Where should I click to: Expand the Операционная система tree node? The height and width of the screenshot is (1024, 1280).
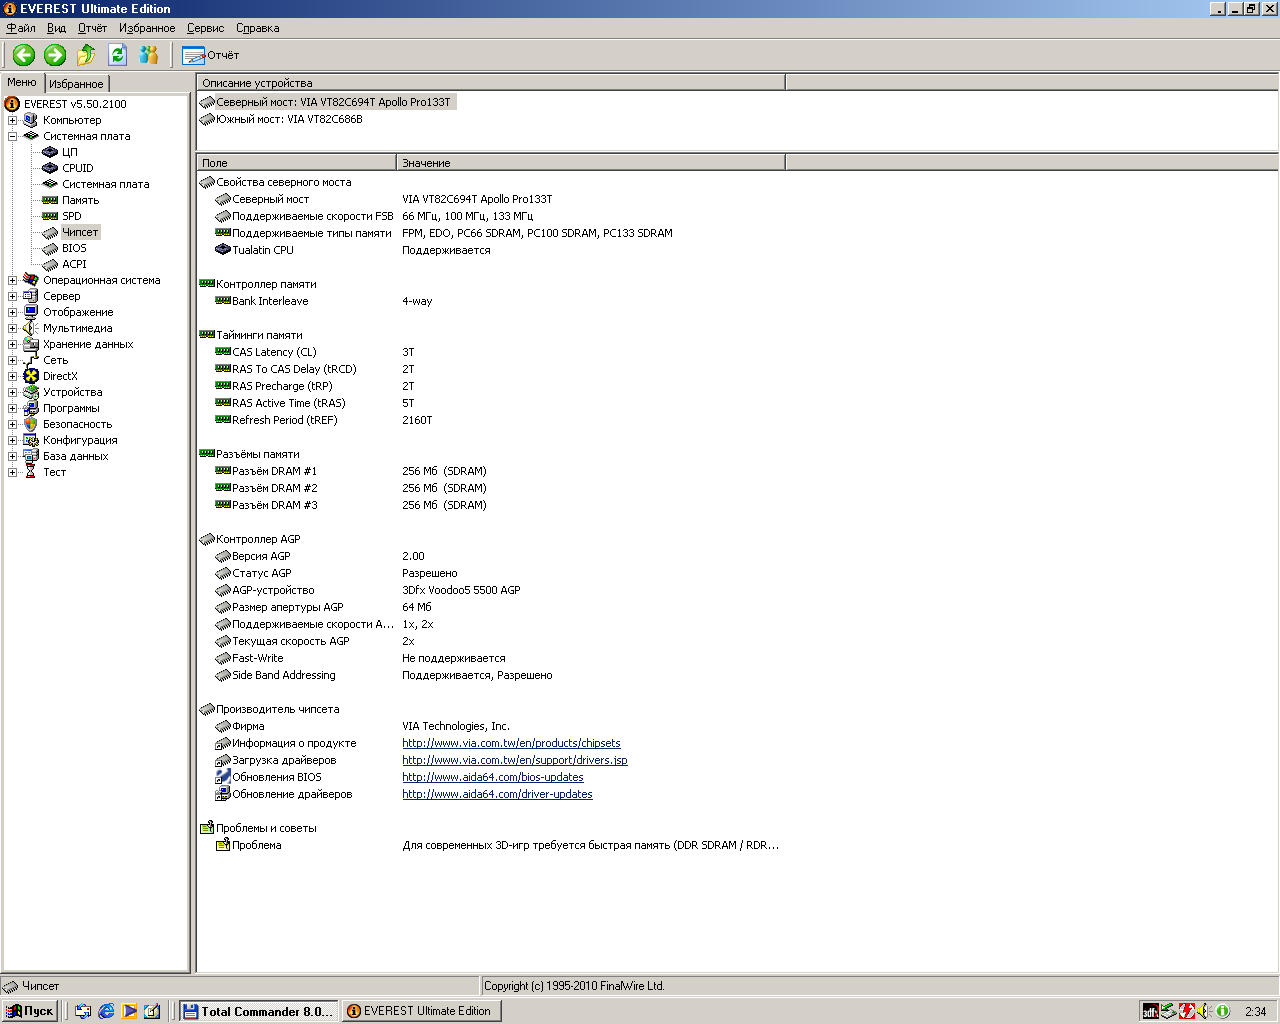(x=12, y=280)
